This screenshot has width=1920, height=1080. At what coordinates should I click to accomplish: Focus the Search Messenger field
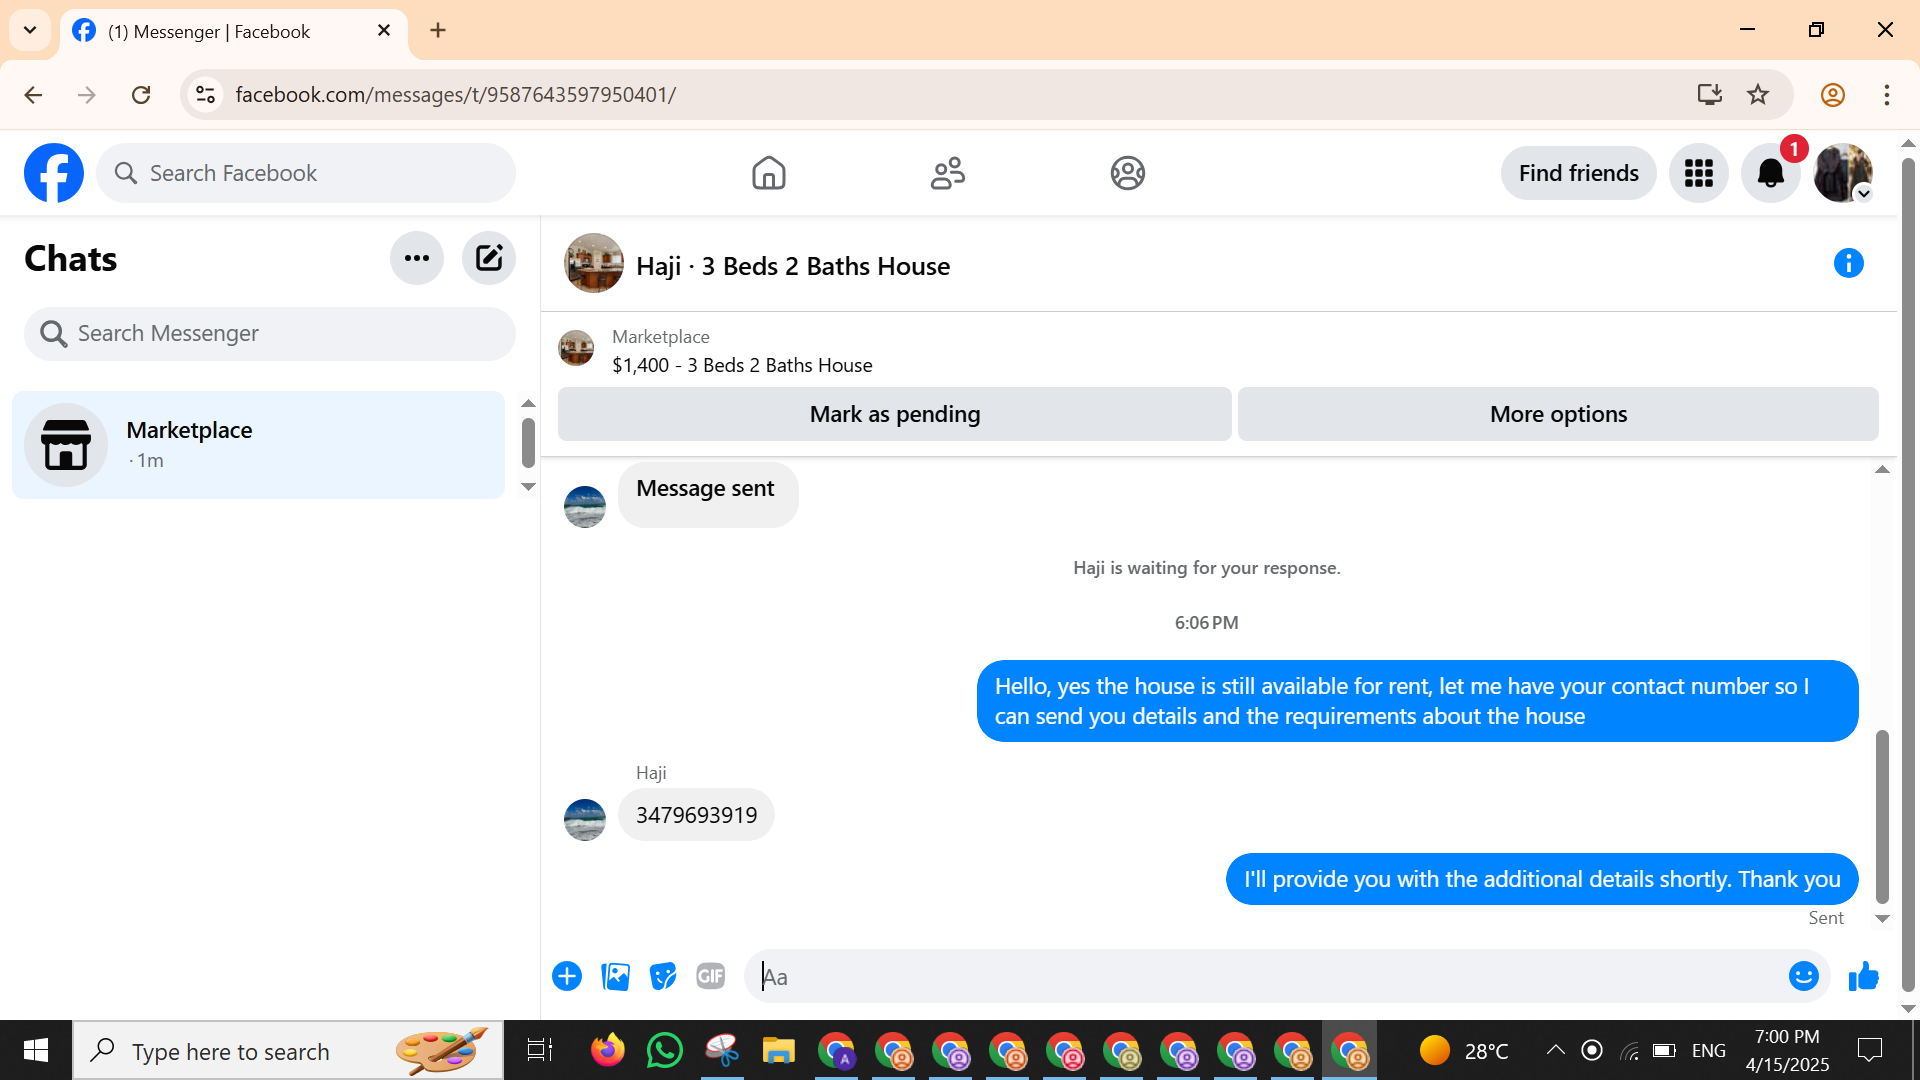[x=270, y=333]
